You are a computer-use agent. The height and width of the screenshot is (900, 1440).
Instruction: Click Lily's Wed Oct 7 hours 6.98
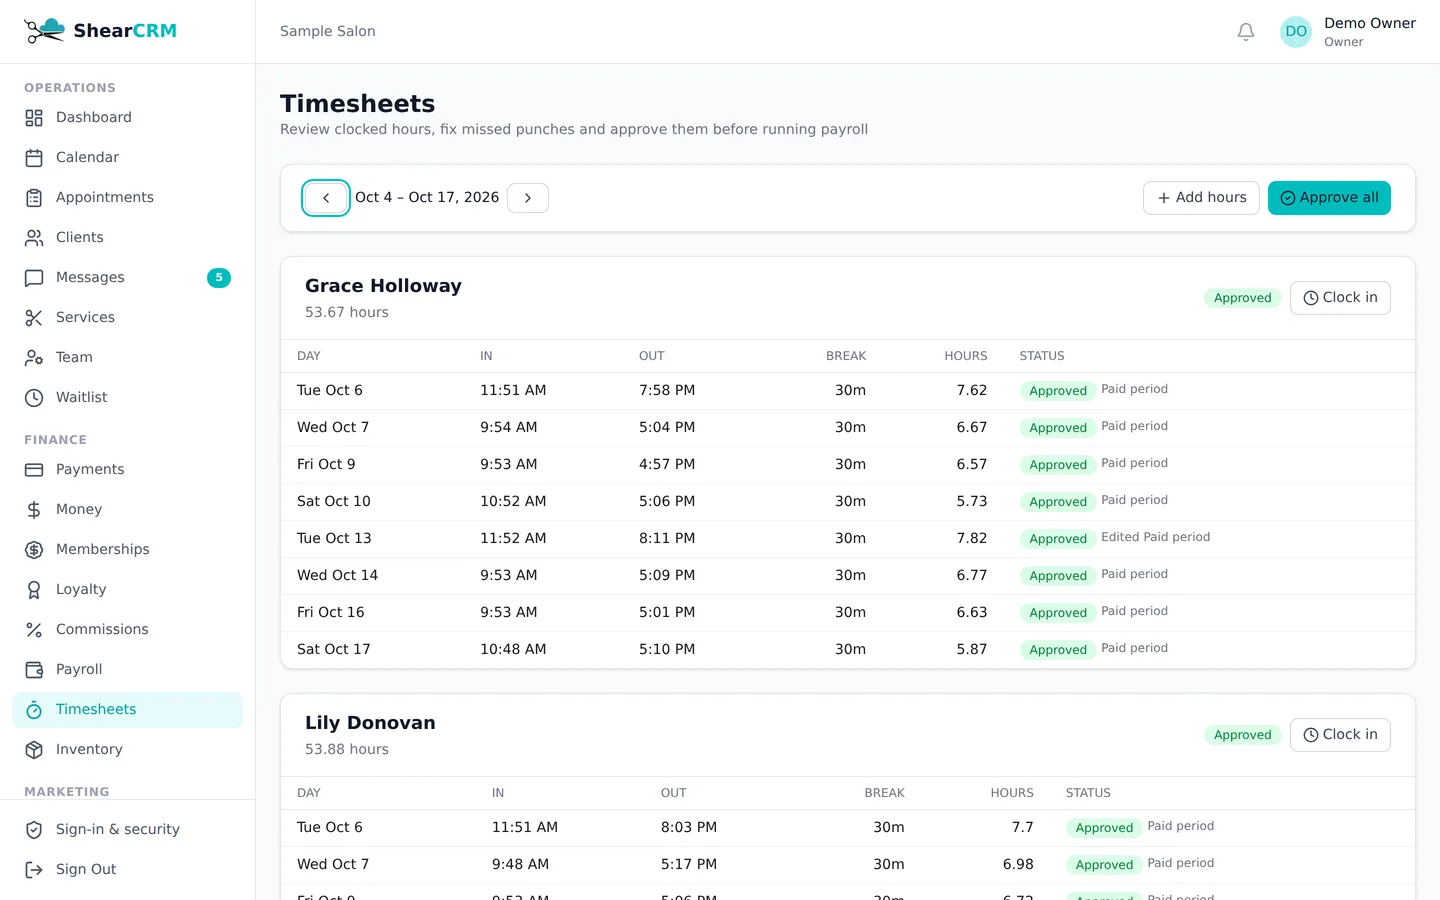(1018, 865)
